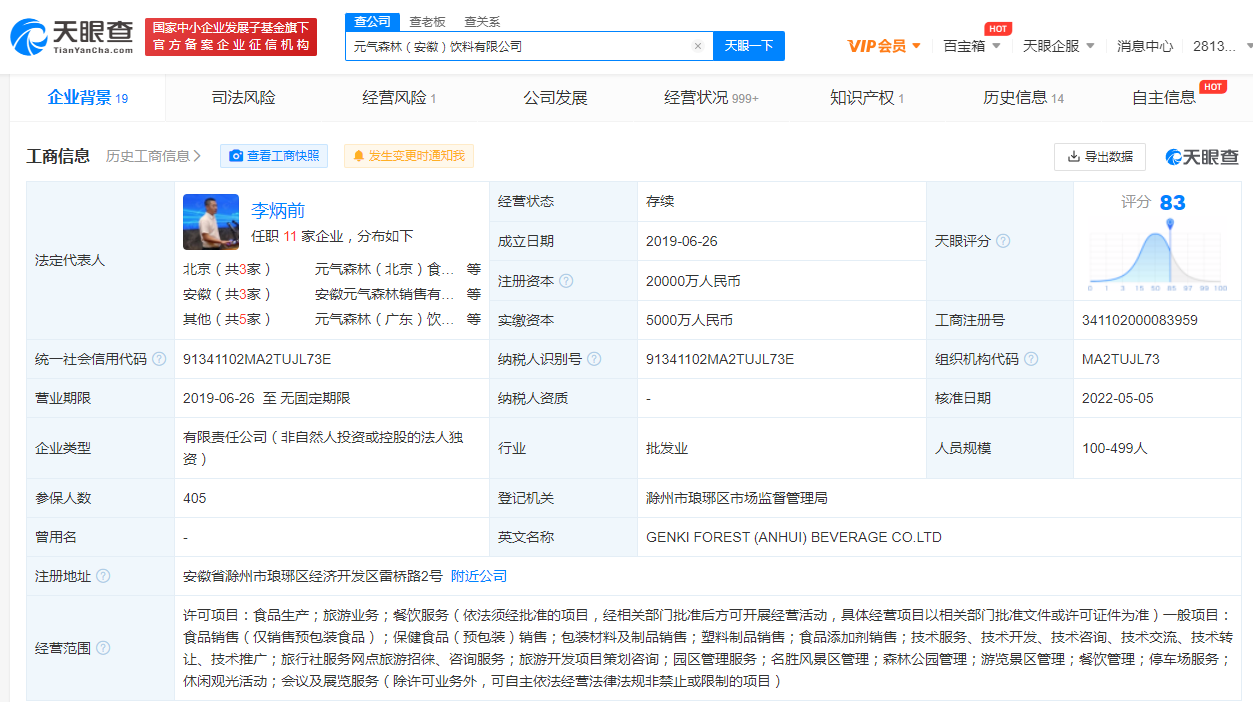Click help icon beside 注册资本
The width and height of the screenshot is (1253, 702).
pyautogui.click(x=567, y=281)
